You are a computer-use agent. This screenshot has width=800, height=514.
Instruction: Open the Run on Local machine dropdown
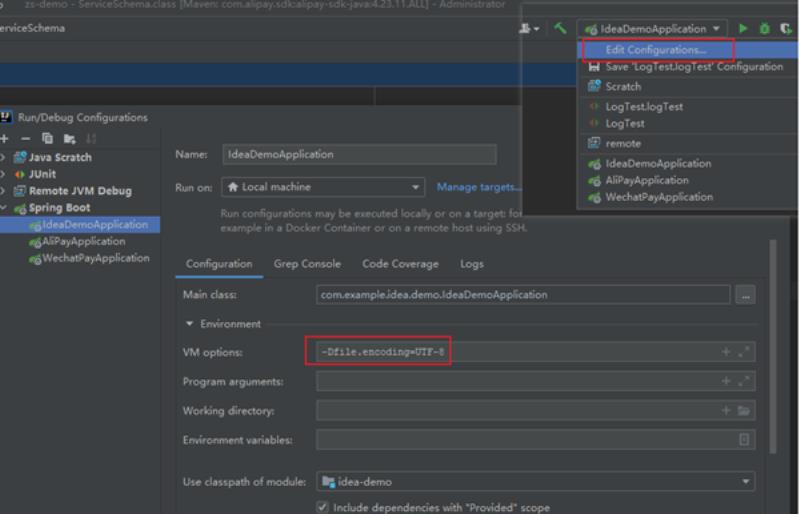click(x=323, y=187)
